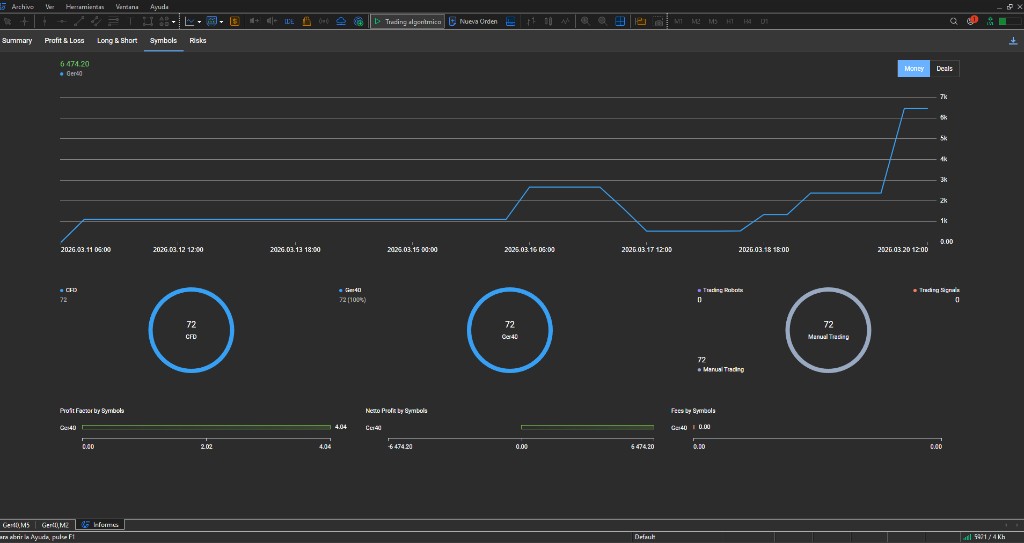
Task: Expand the objects dropdown arrow in toolbar
Action: click(x=175, y=21)
